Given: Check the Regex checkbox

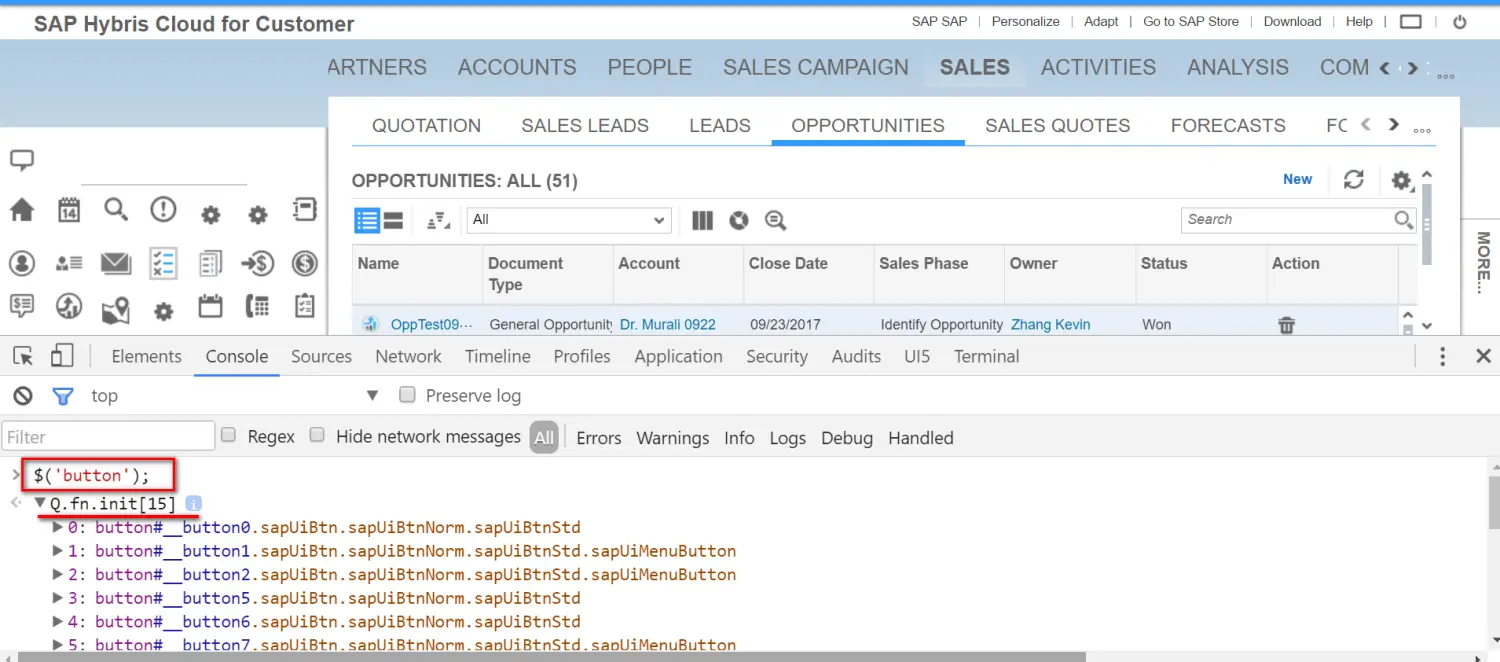Looking at the screenshot, I should [228, 435].
